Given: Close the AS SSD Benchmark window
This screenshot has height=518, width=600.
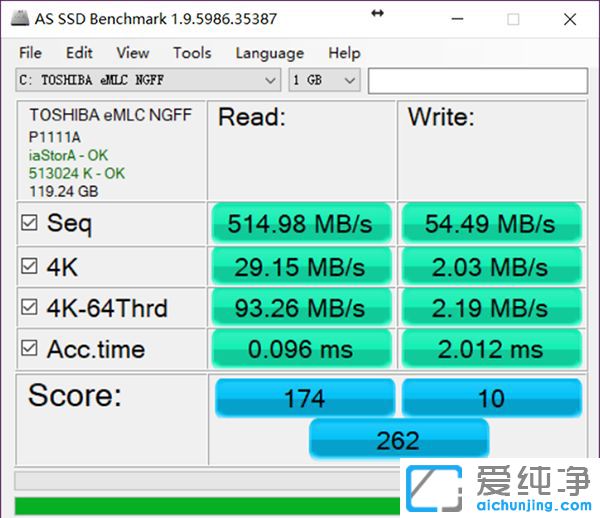Looking at the screenshot, I should (x=570, y=19).
